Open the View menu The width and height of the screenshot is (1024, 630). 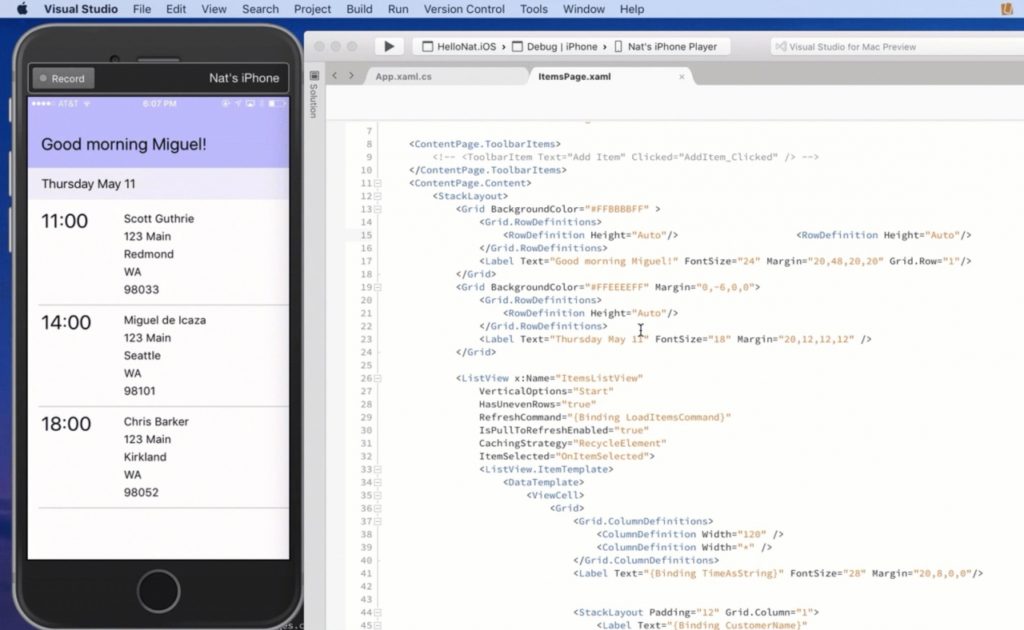(x=214, y=9)
